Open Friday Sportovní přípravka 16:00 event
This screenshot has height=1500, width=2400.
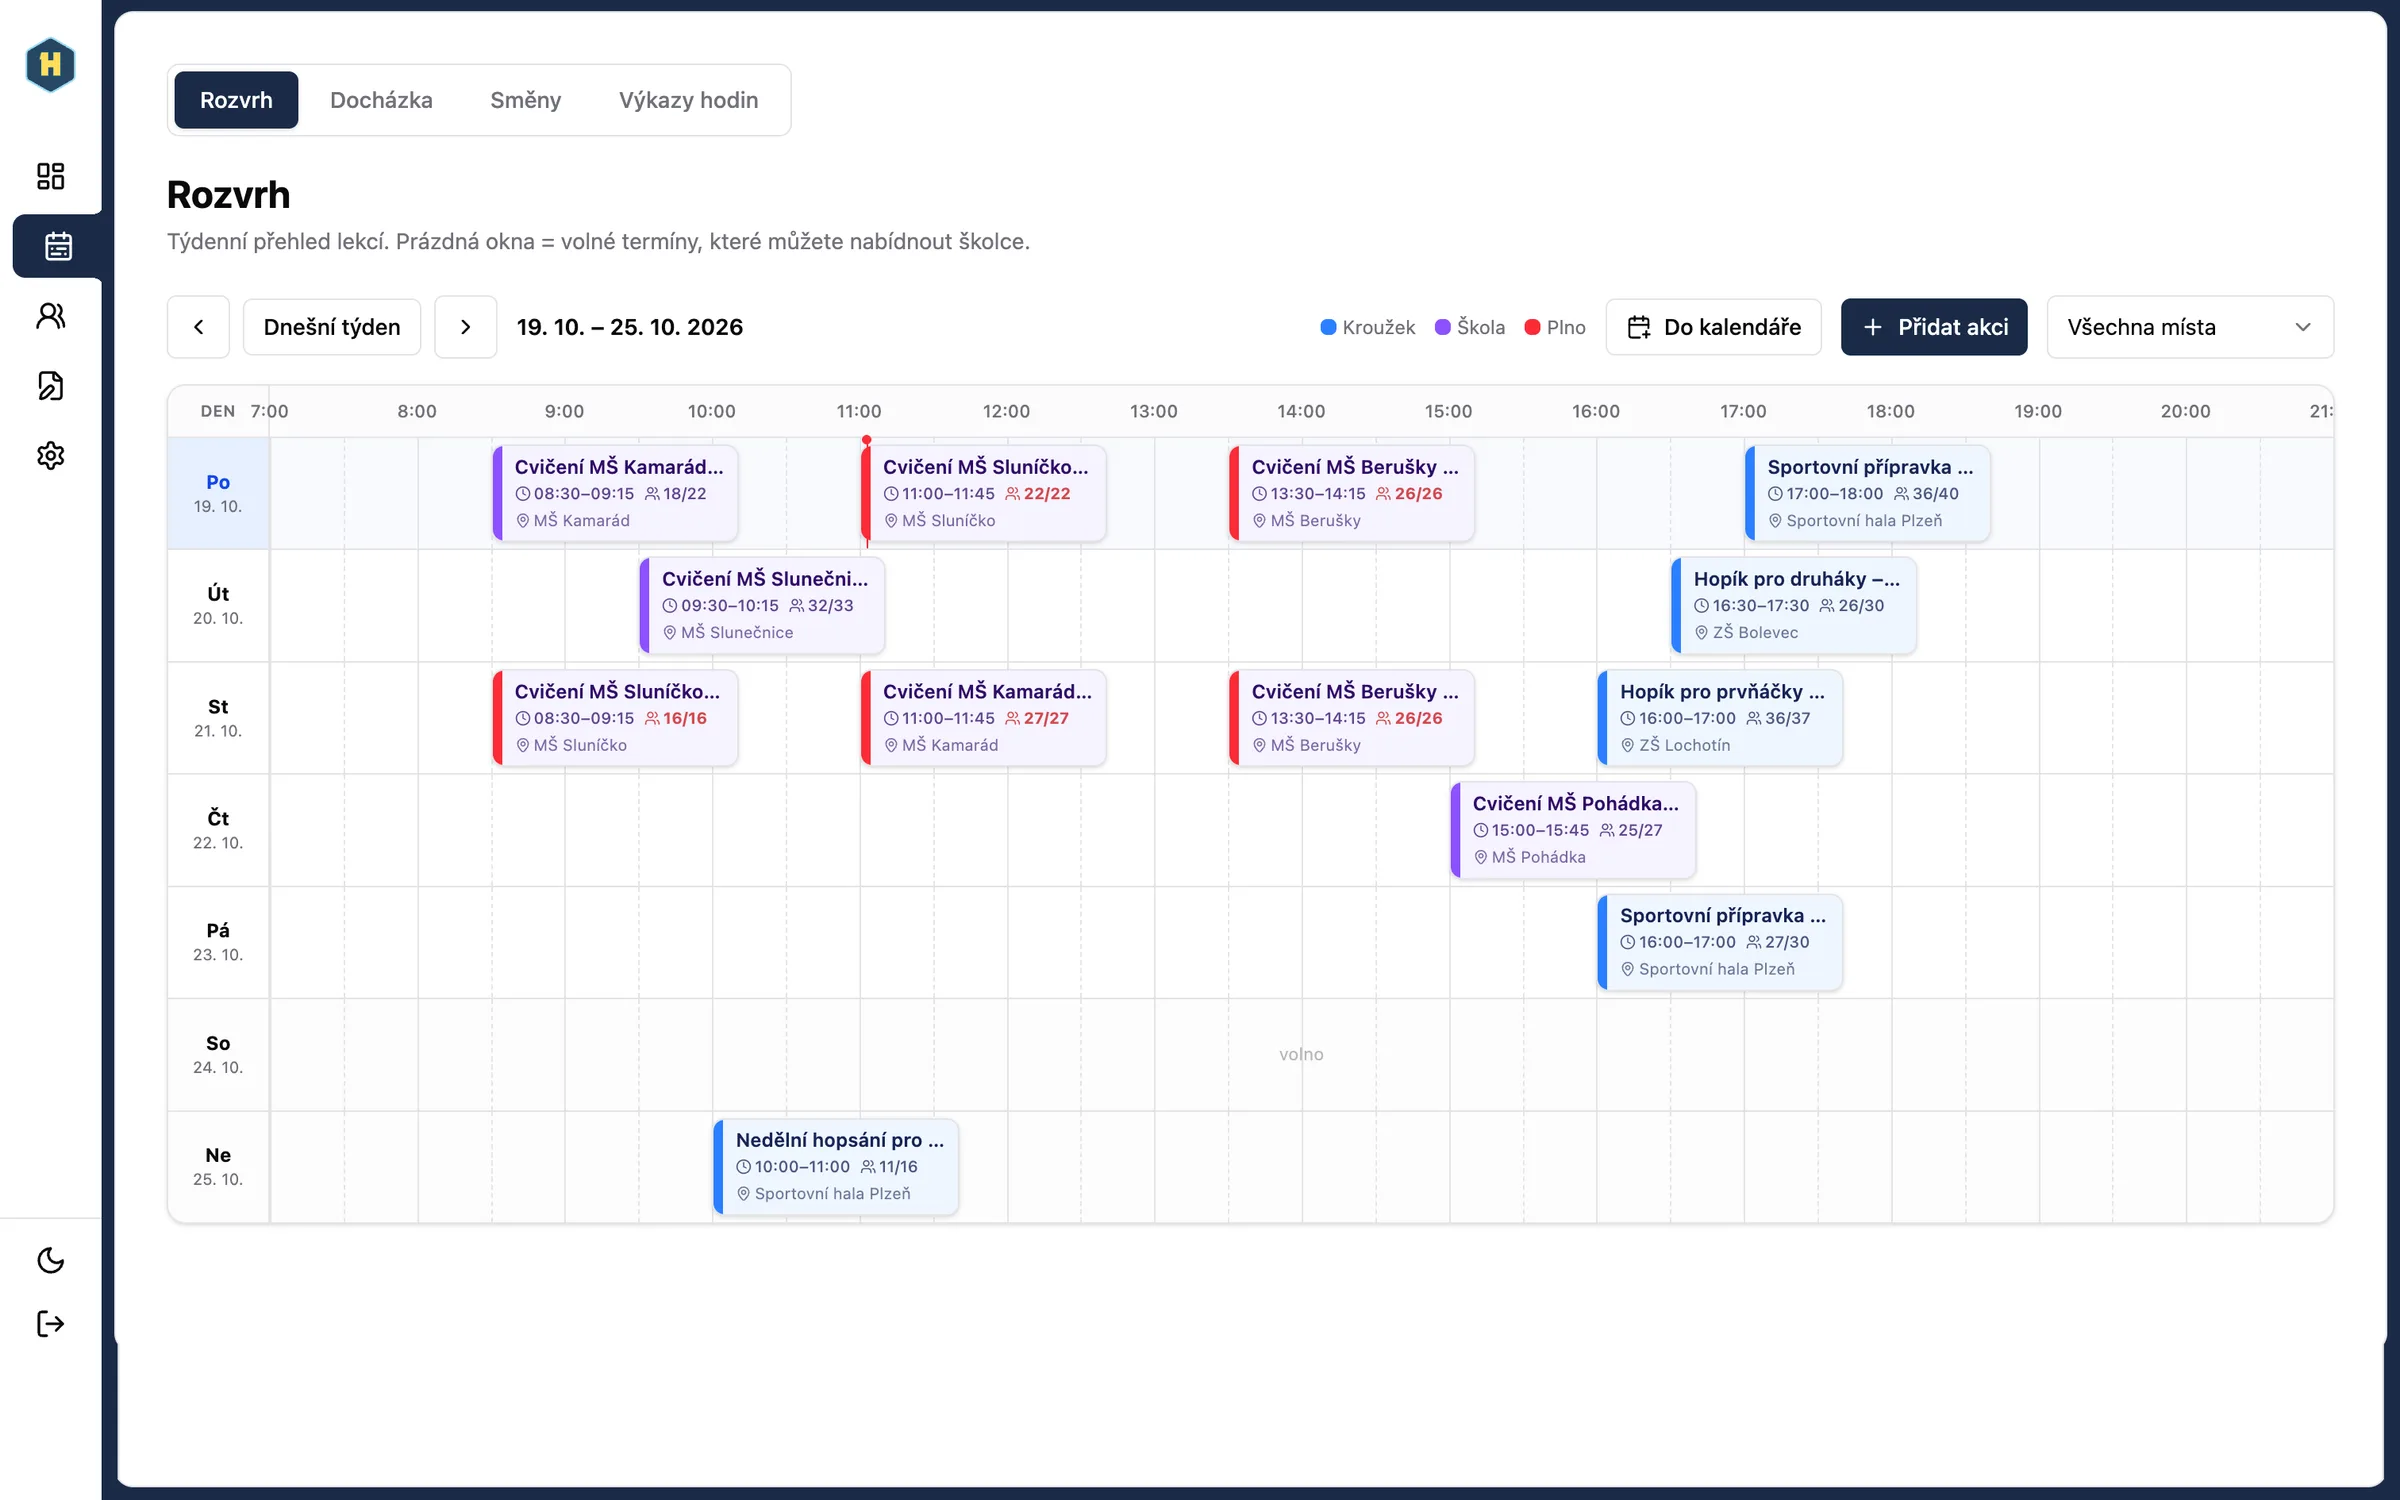[x=1720, y=942]
